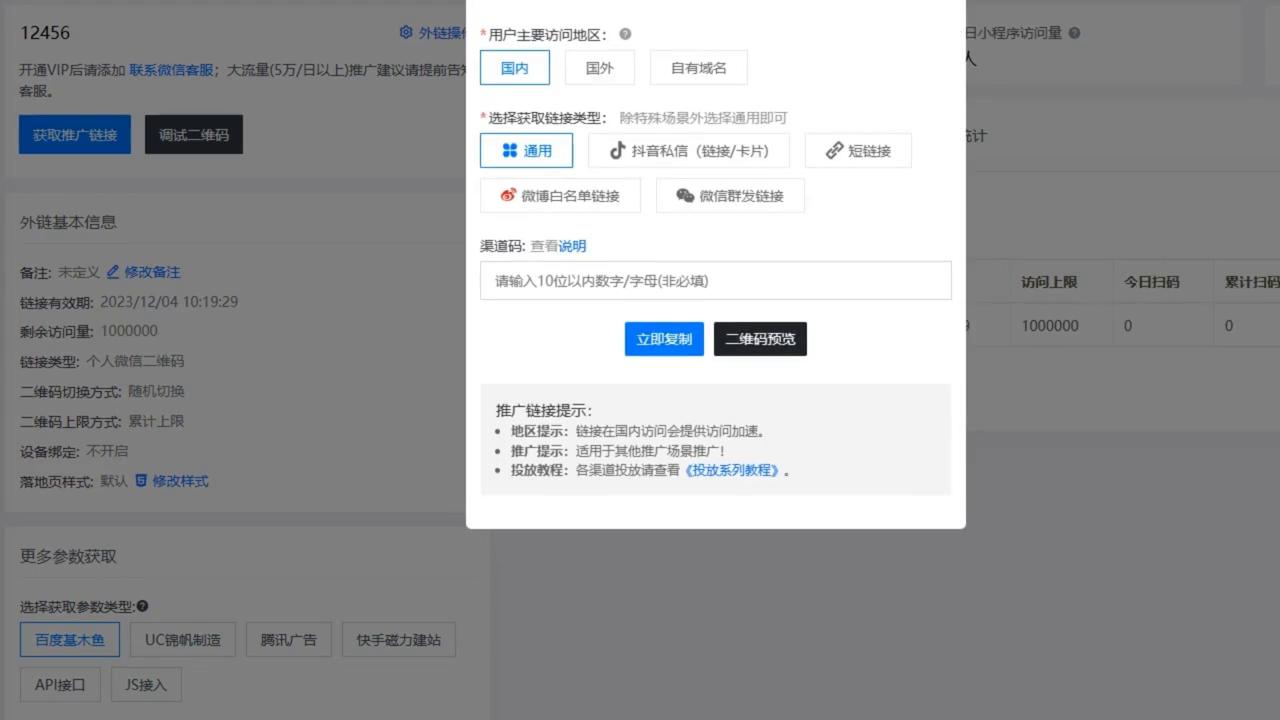The width and height of the screenshot is (1280, 720).
Task: Select 自有域名 region option
Action: click(x=698, y=68)
